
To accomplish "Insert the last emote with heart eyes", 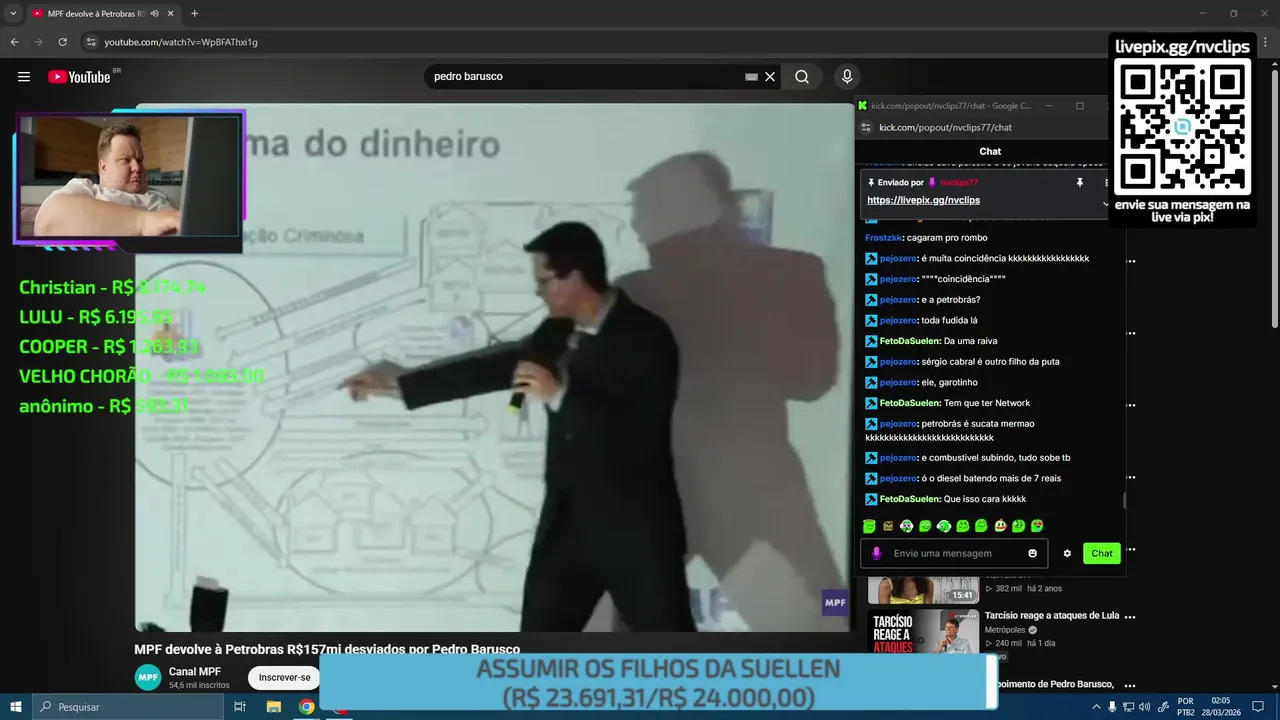I will [x=1037, y=526].
